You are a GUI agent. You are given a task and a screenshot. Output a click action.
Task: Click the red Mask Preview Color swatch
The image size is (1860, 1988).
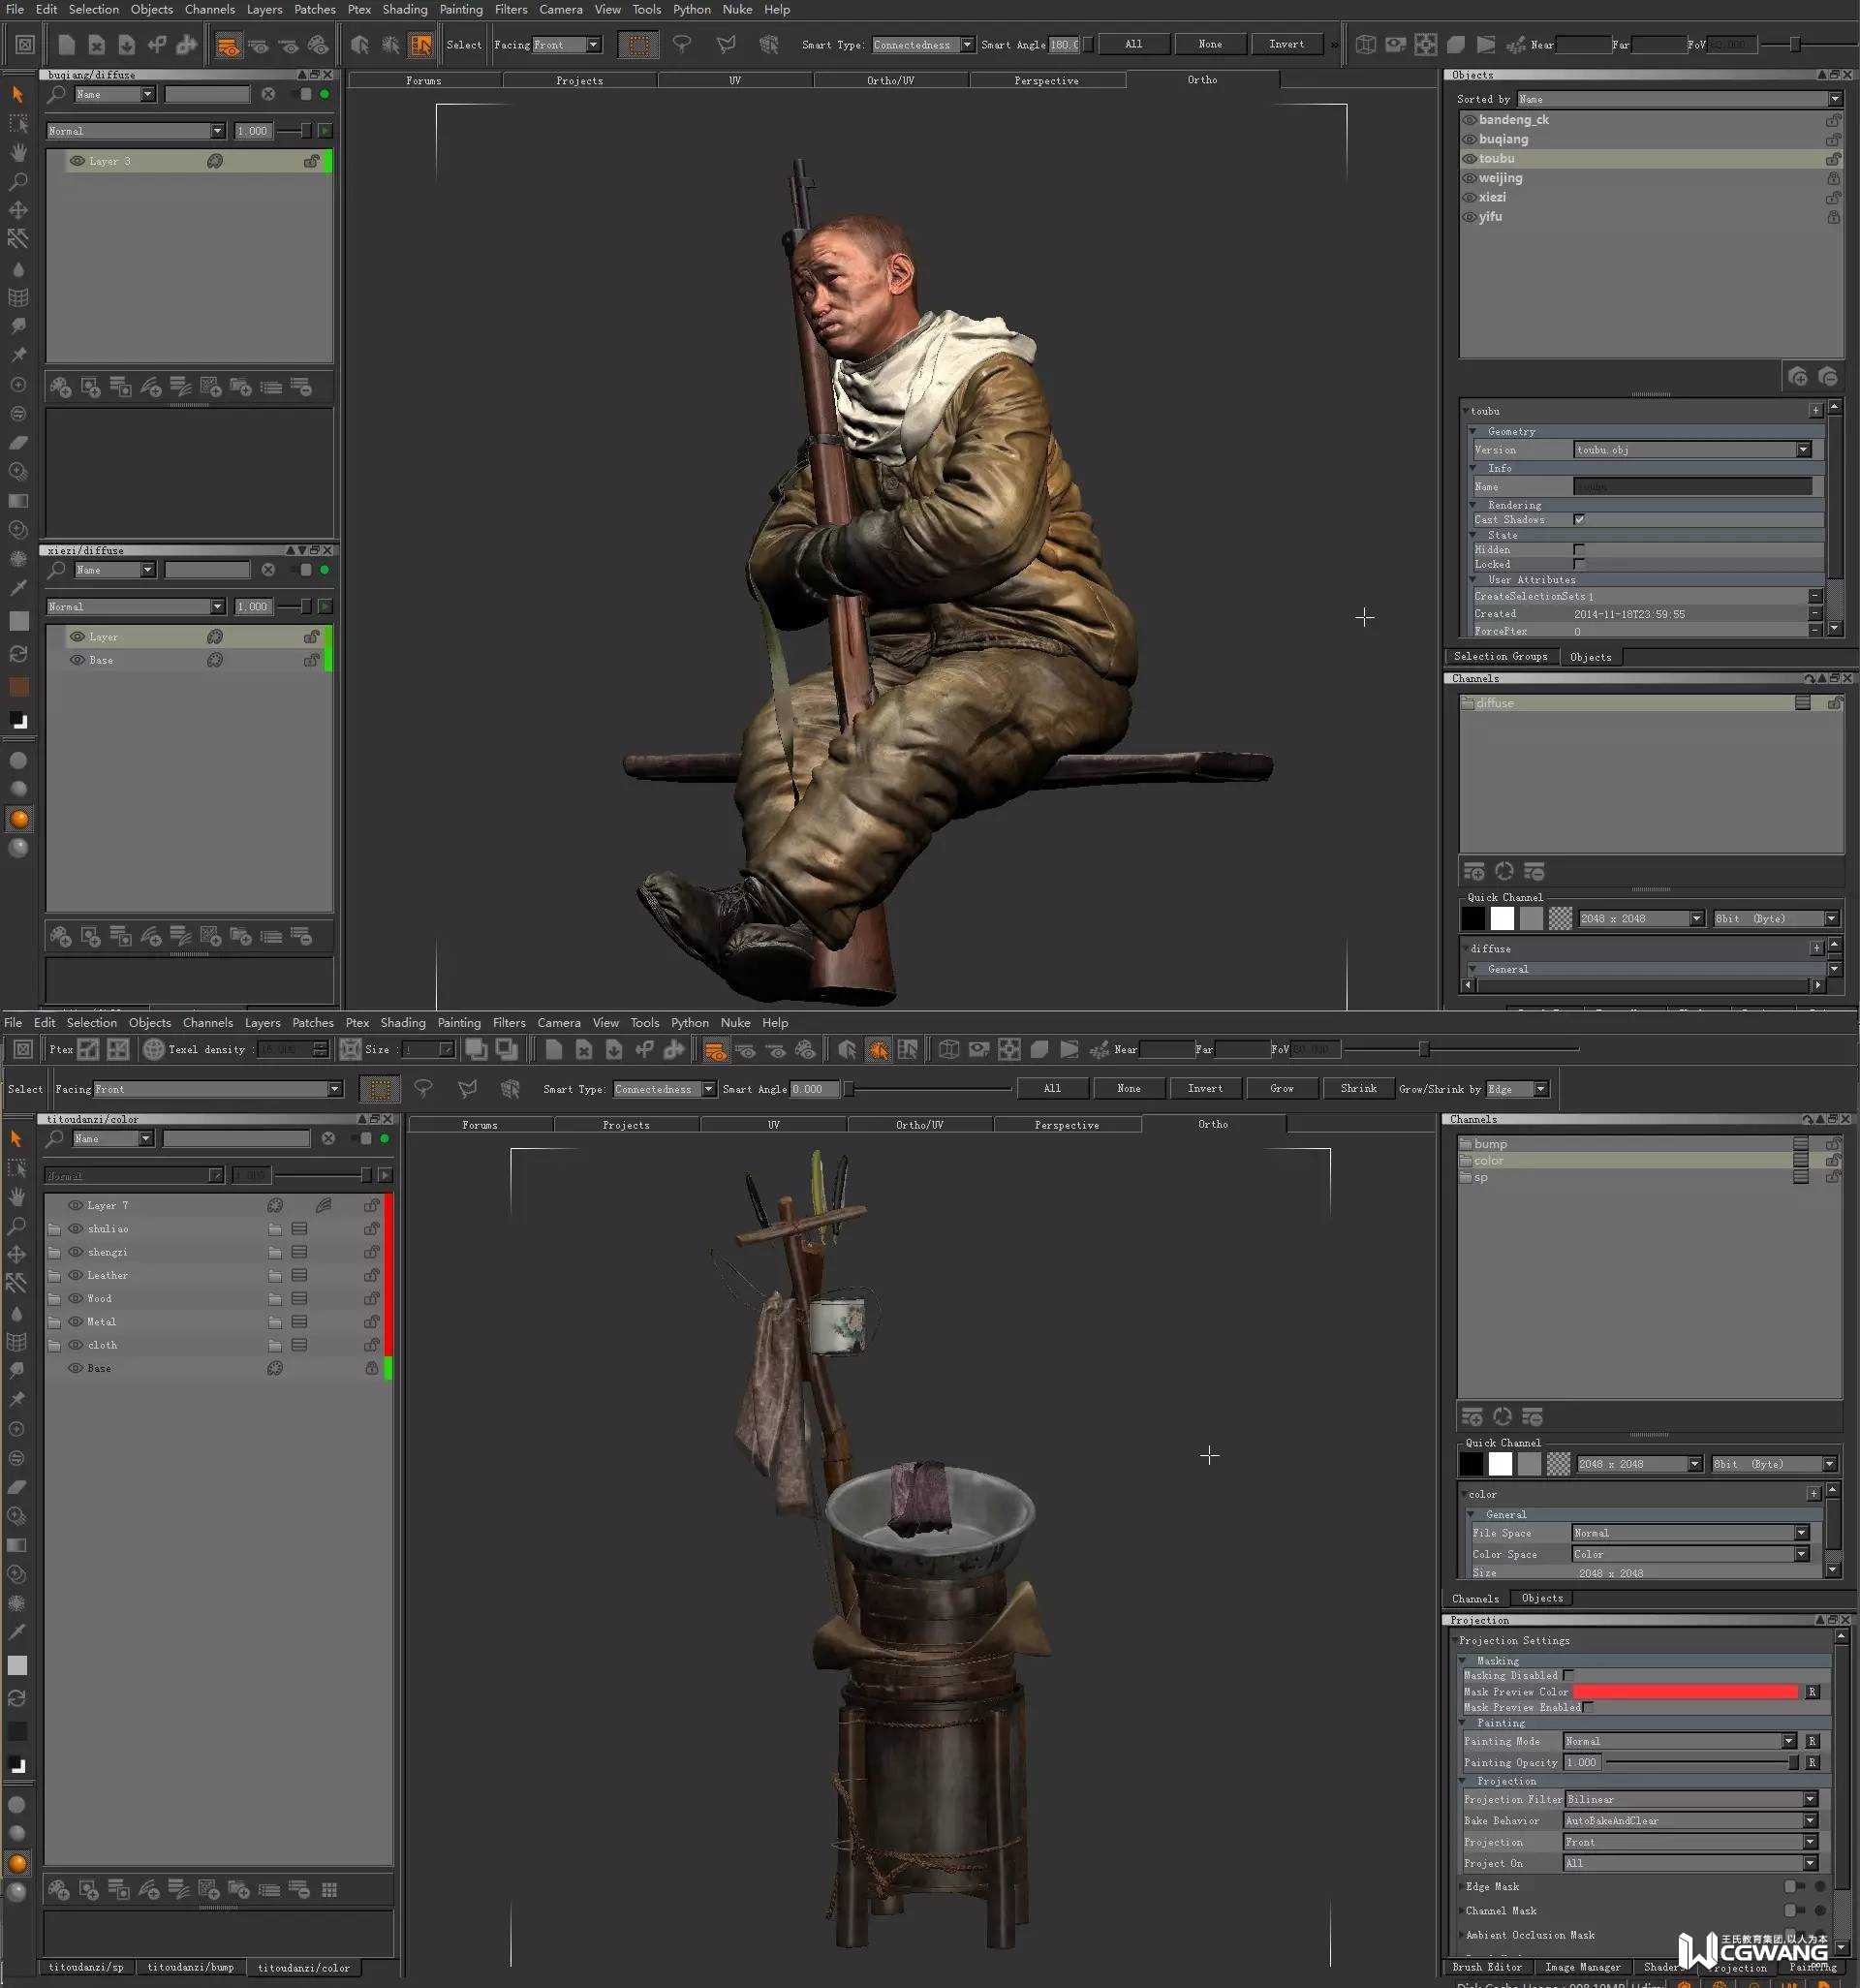(x=1684, y=1692)
